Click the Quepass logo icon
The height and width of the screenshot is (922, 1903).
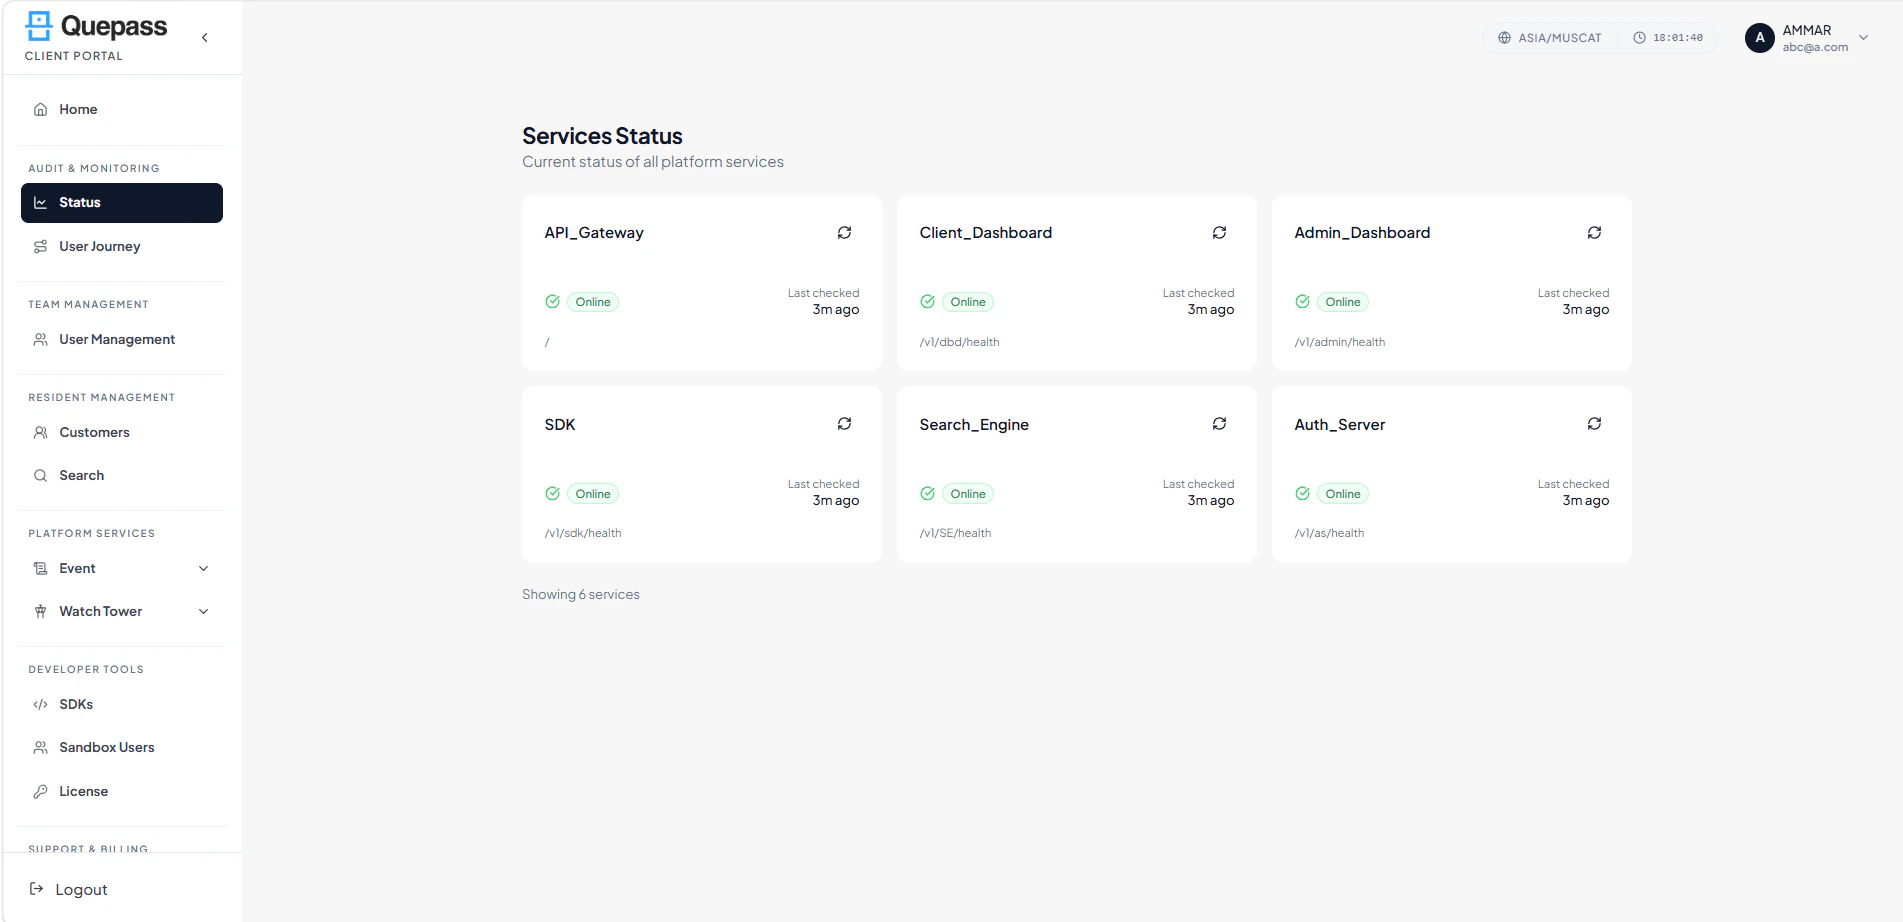39,26
